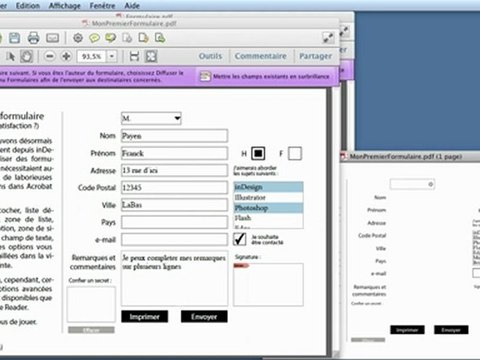Click the Code Postal field with 12345

(174, 188)
